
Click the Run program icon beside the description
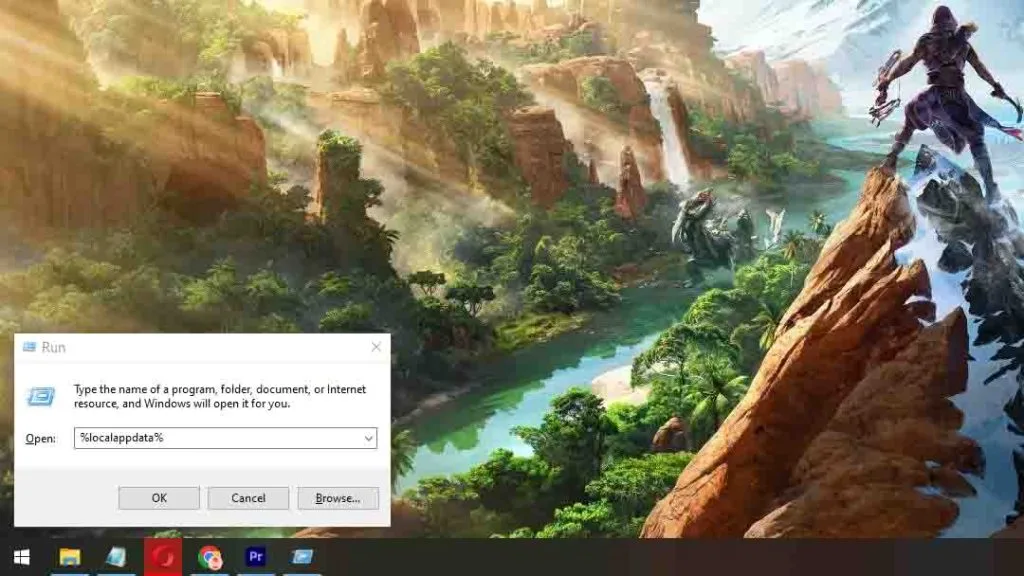[41, 396]
